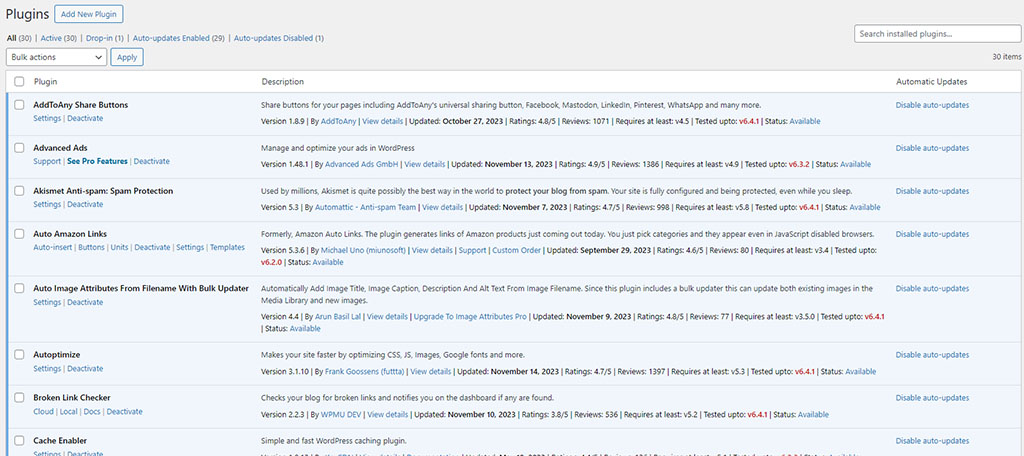View details for Advanced Ads
1024x456 pixels.
coord(425,164)
